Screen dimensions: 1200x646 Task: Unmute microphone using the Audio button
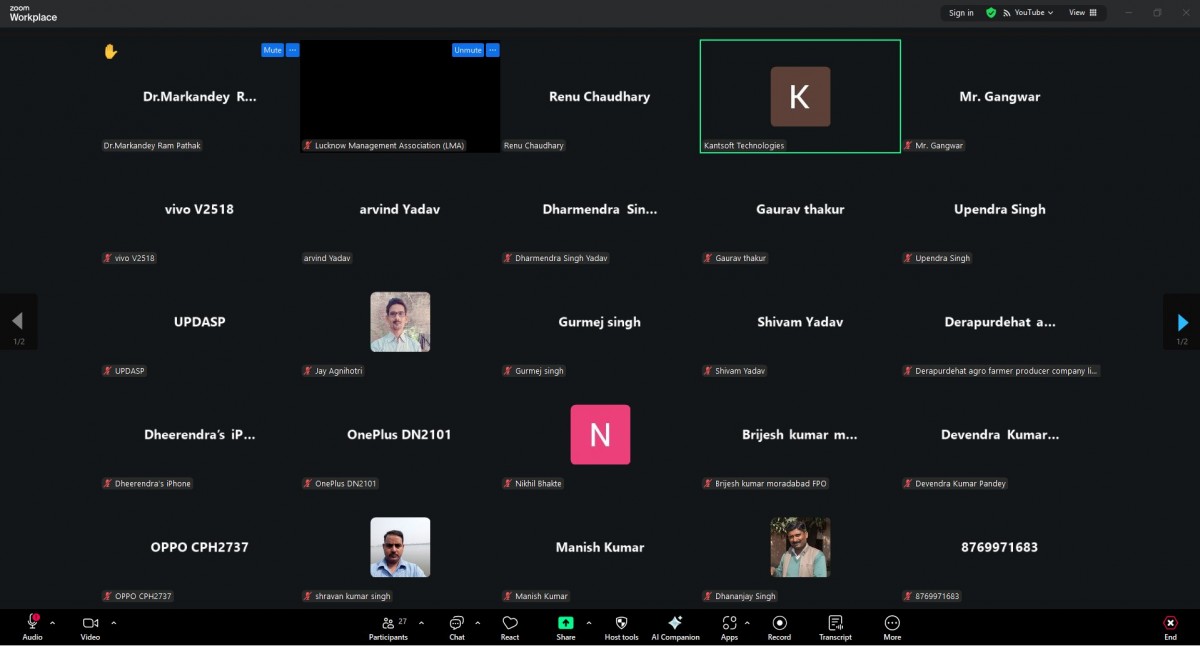[x=32, y=627]
